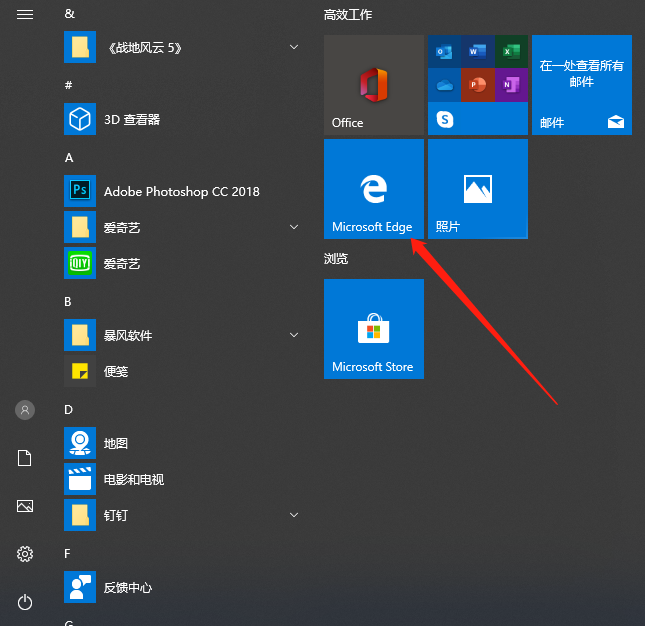This screenshot has width=645, height=626.
Task: Launch Microsoft Edge from the tile
Action: [373, 189]
